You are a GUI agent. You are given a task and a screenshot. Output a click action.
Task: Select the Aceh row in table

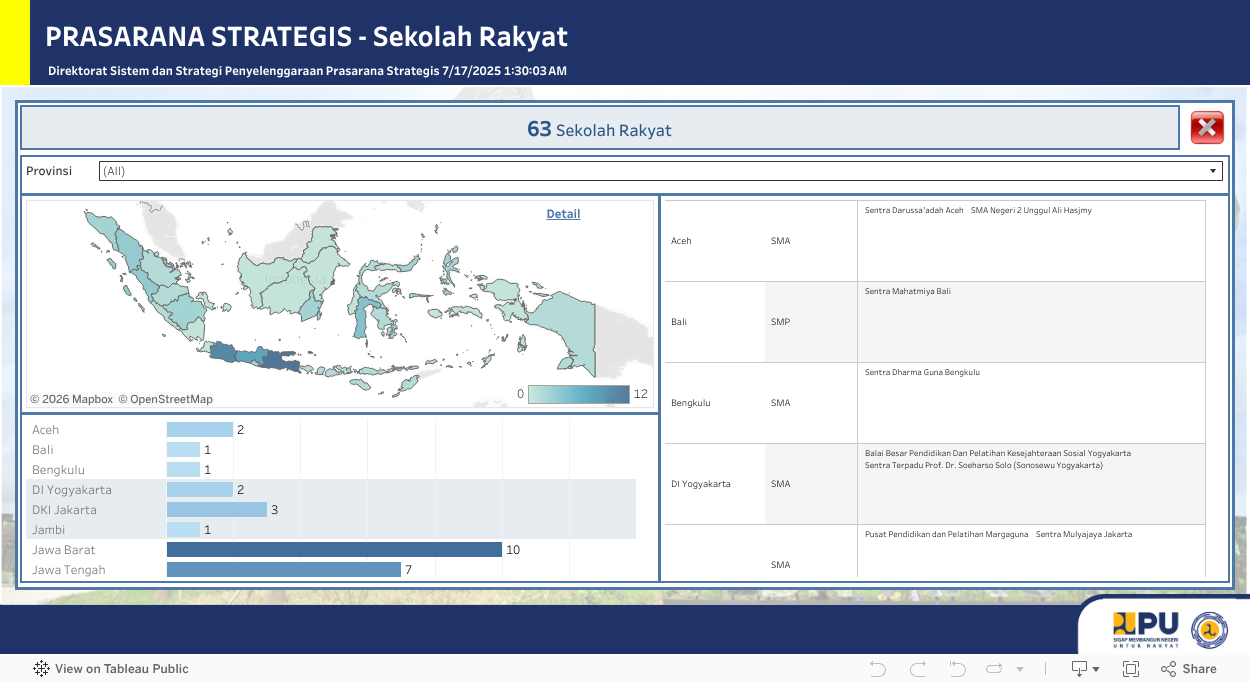click(x=681, y=241)
